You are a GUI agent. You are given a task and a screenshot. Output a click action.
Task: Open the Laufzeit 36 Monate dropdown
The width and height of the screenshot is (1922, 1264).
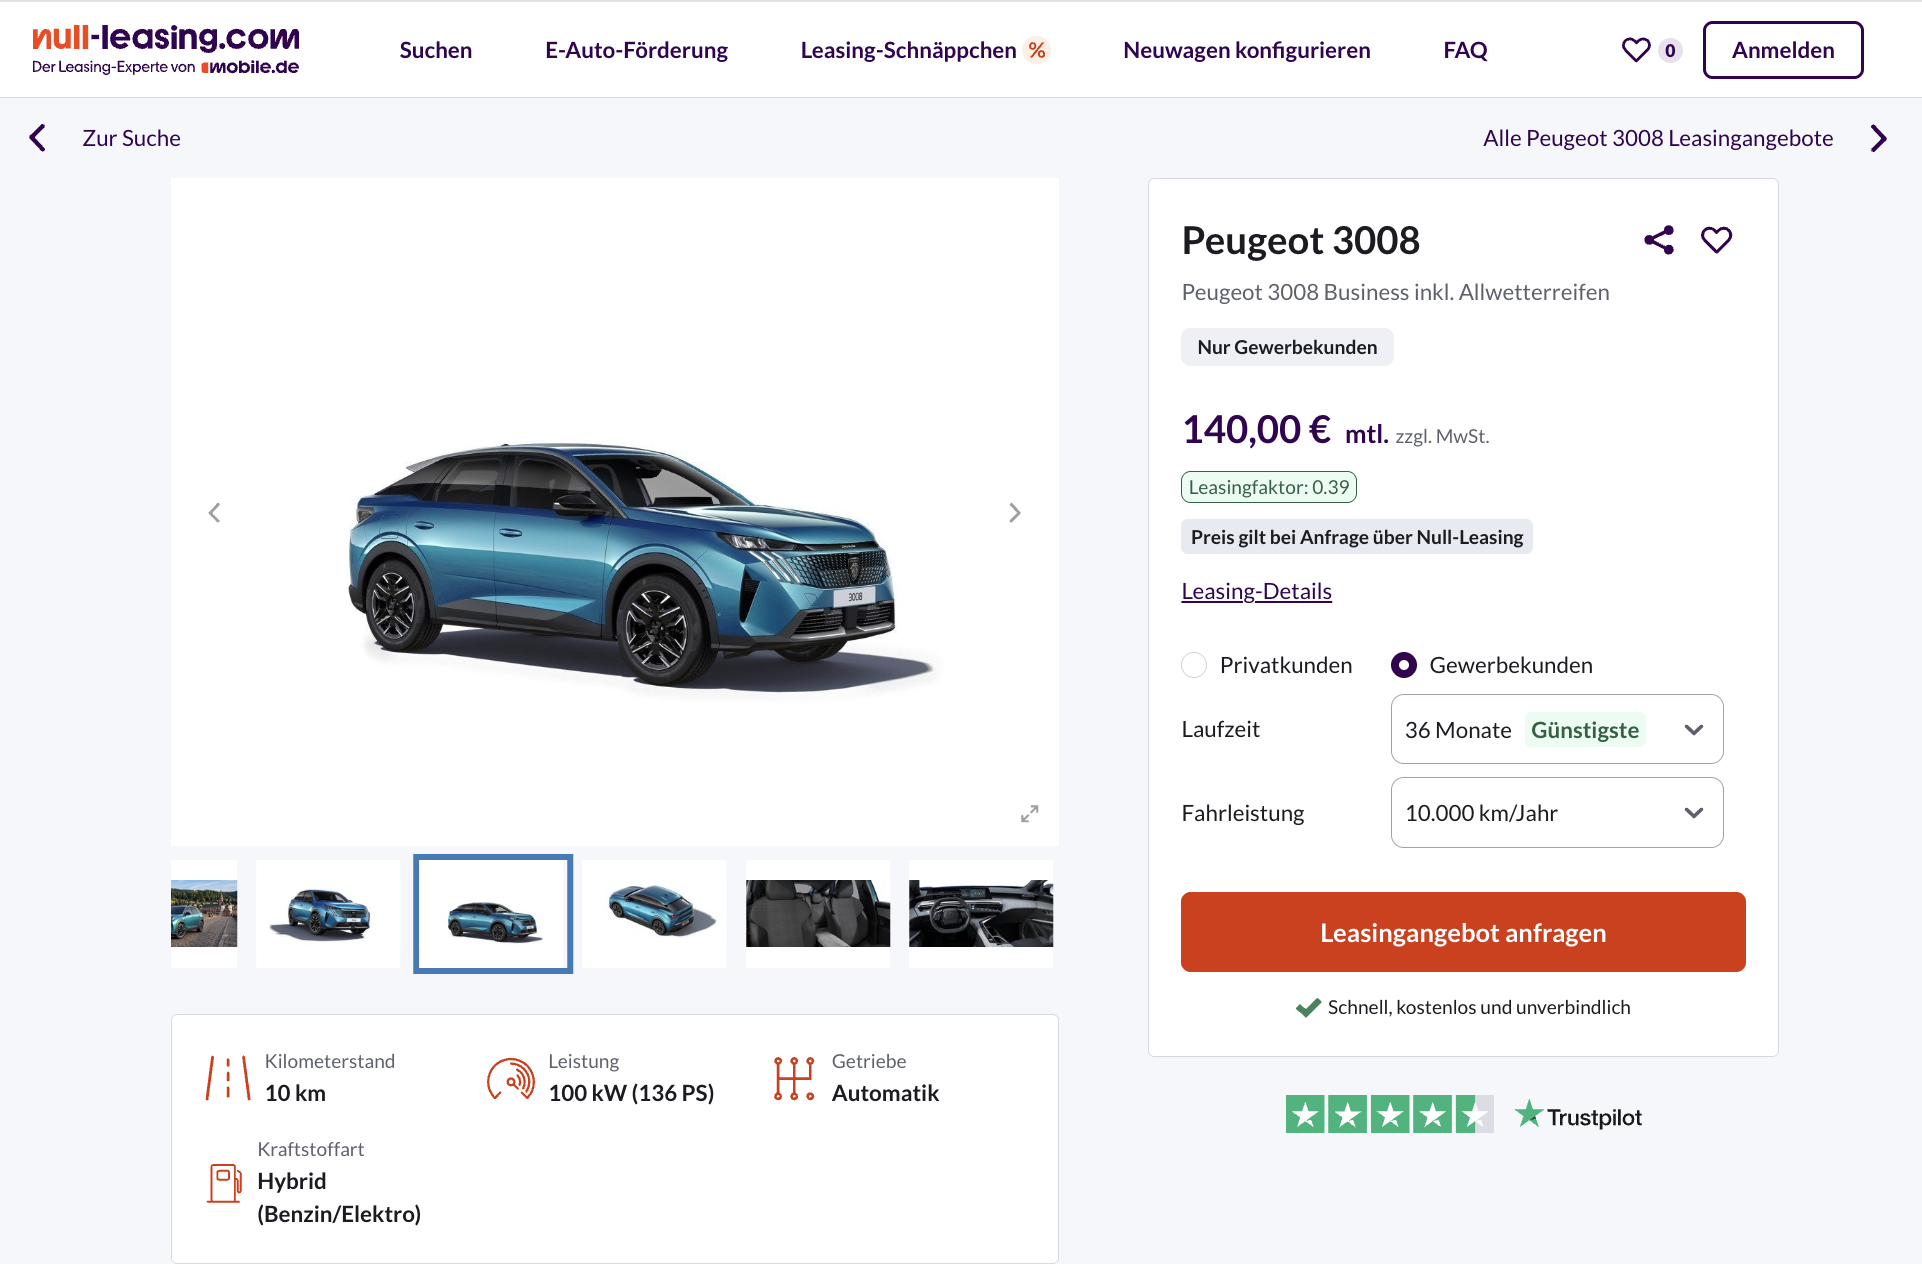click(1556, 729)
